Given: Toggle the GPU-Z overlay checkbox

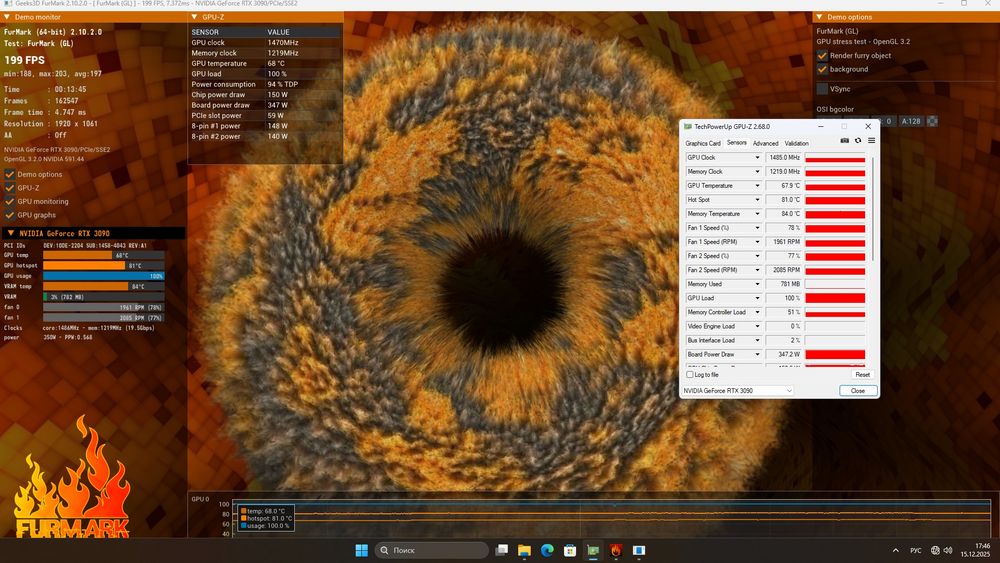Looking at the screenshot, I should point(10,187).
